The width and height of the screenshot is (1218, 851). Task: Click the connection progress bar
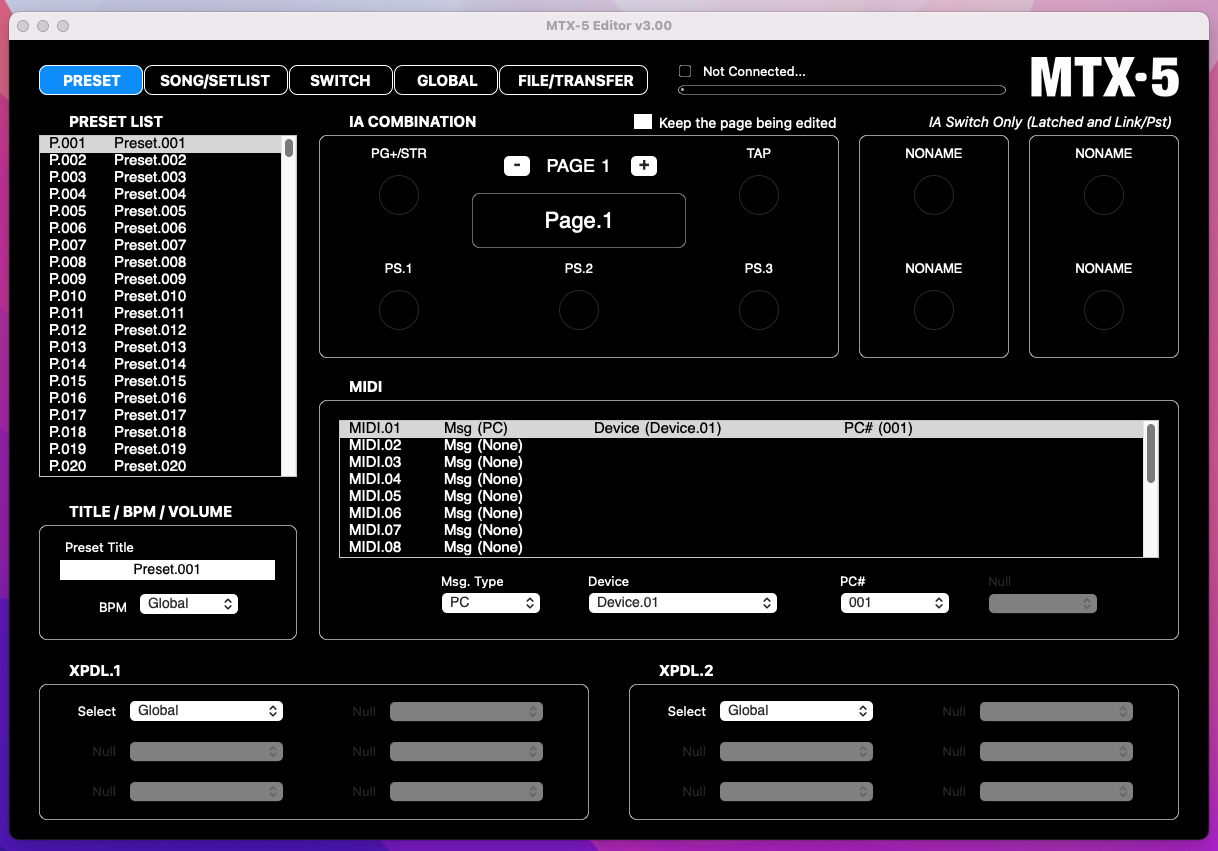coord(842,90)
